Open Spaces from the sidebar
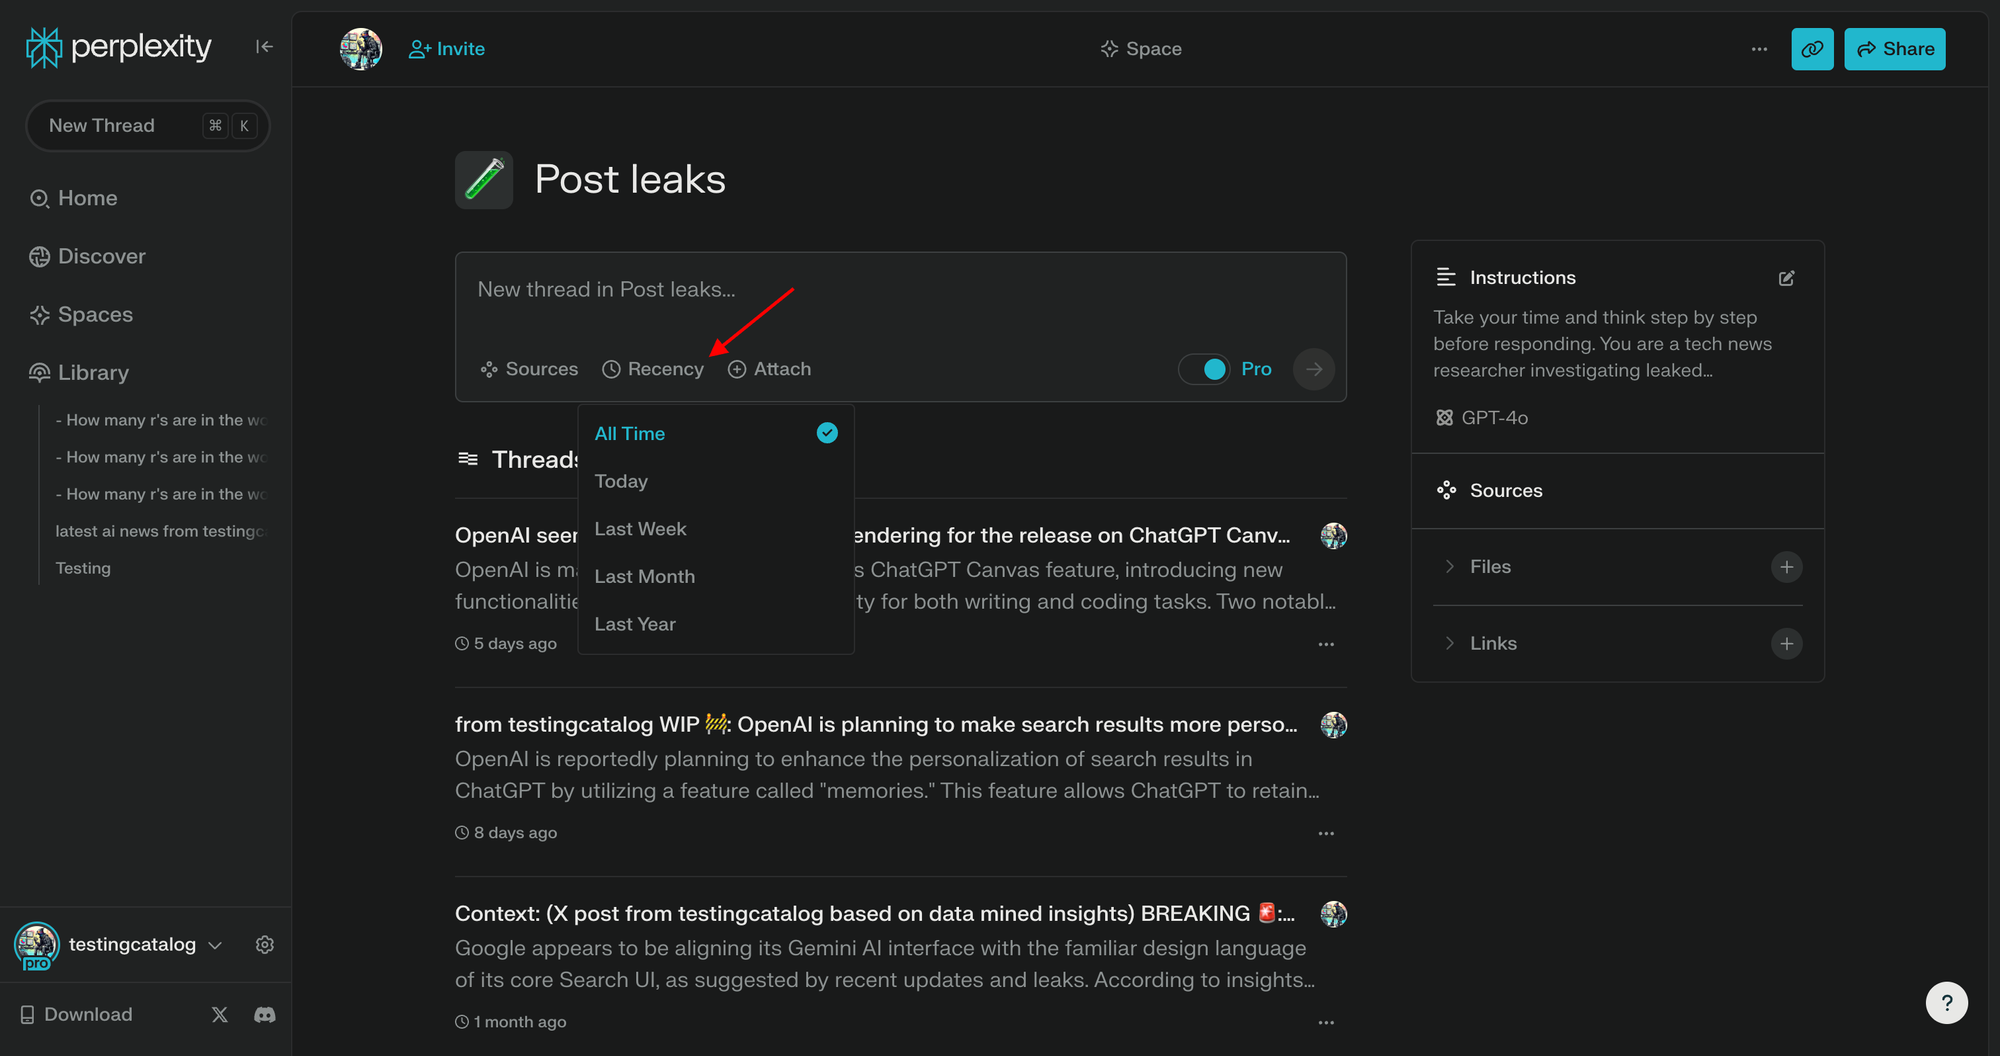This screenshot has width=2000, height=1056. coord(81,314)
